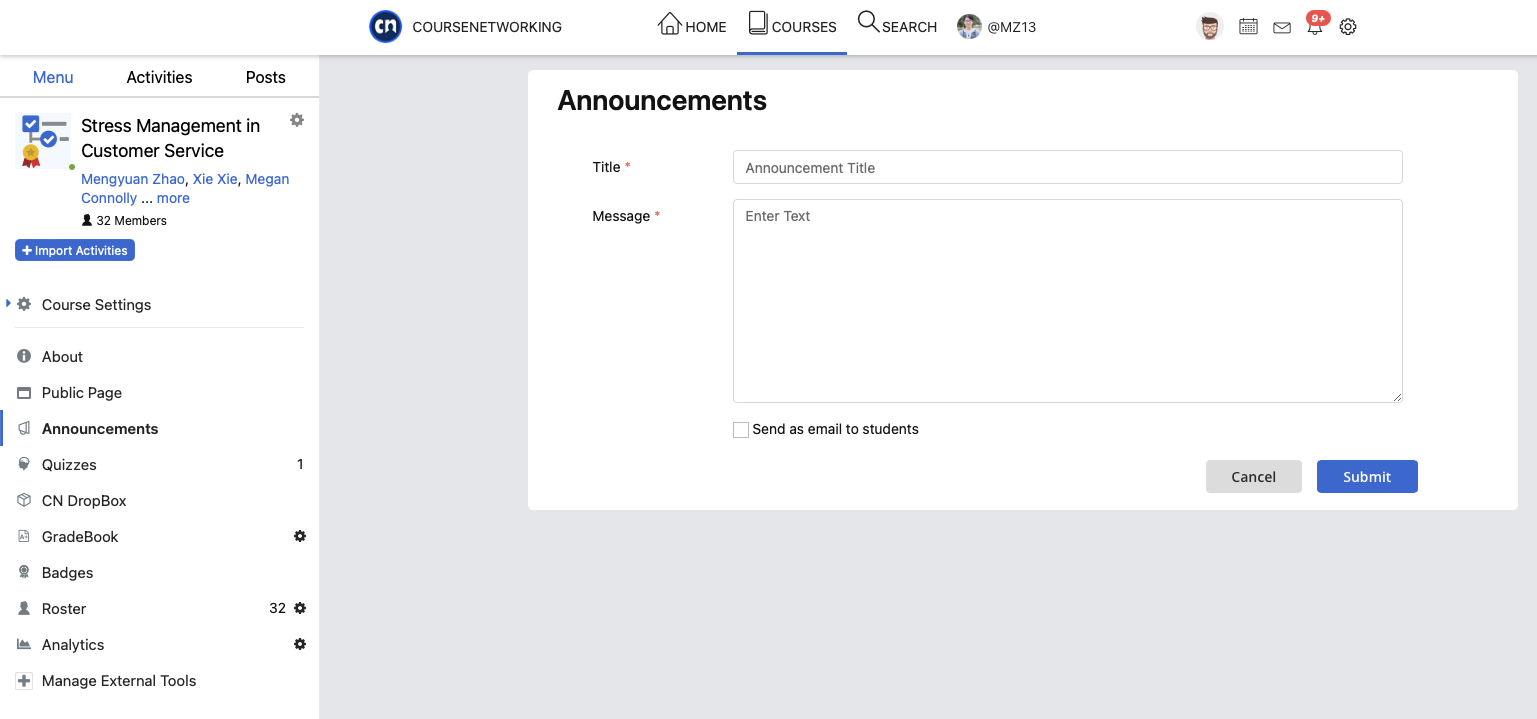Click the Manage External Tools plus icon
1537x719 pixels.
point(24,681)
